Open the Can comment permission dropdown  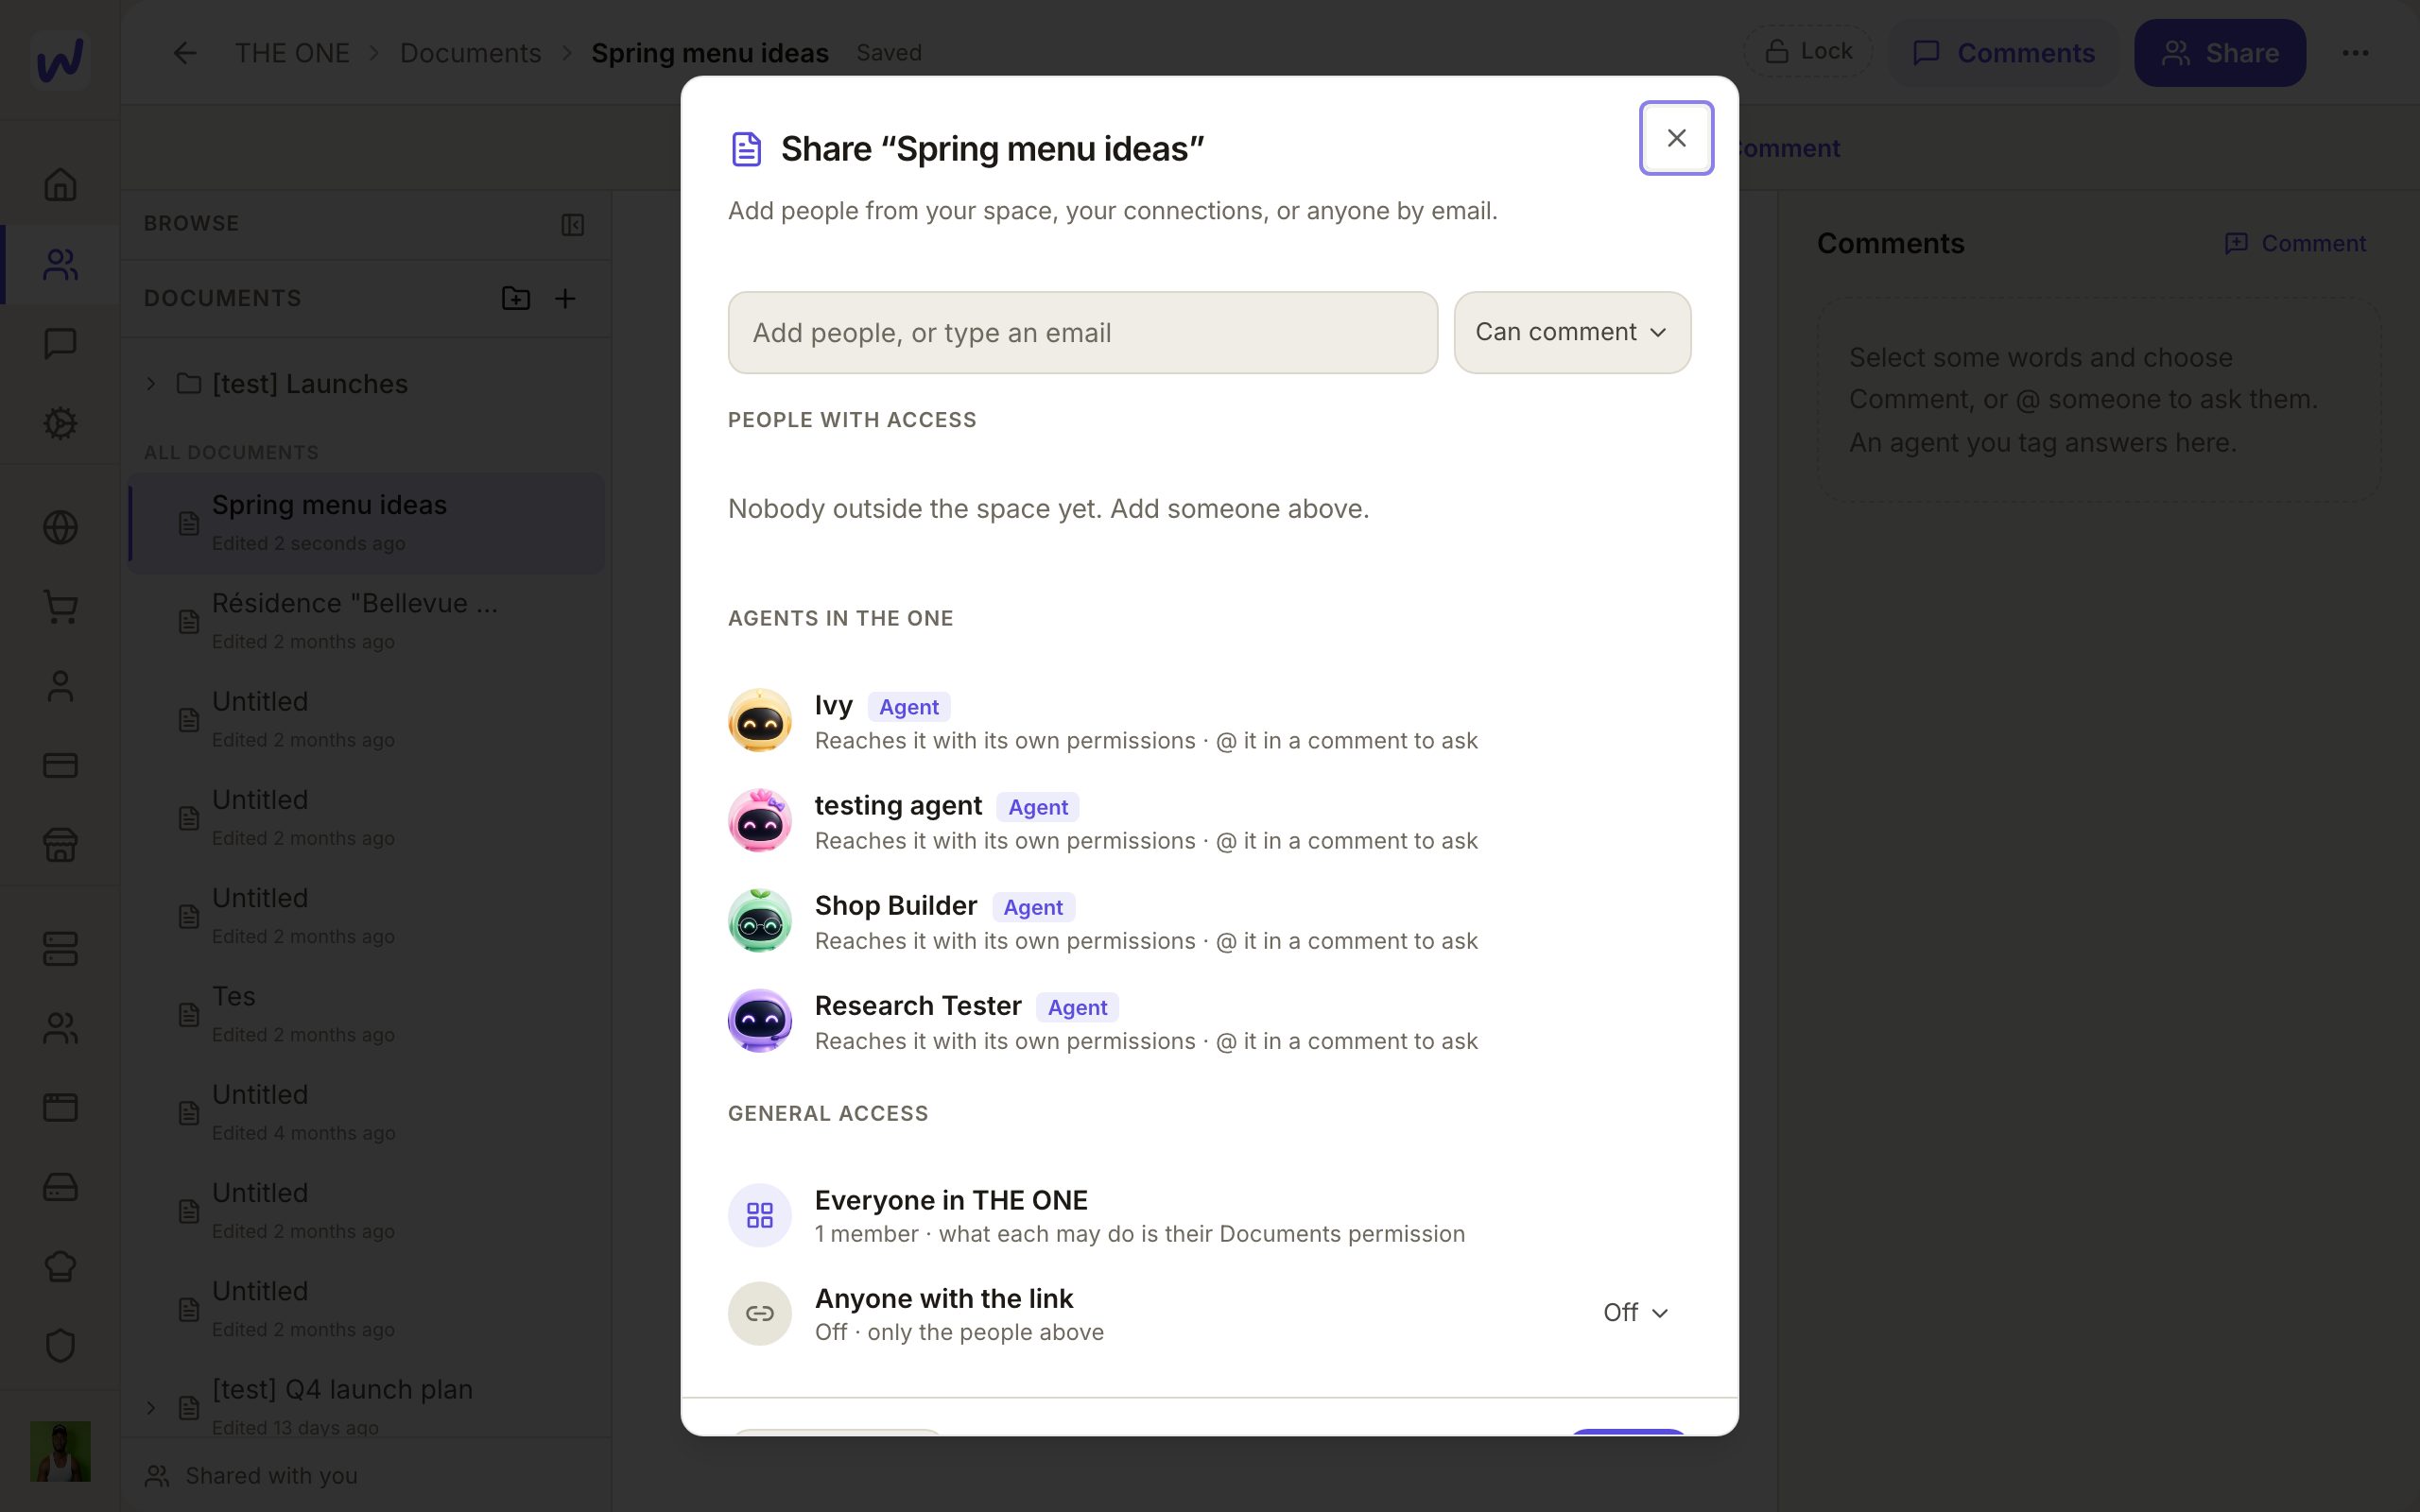[x=1572, y=332]
